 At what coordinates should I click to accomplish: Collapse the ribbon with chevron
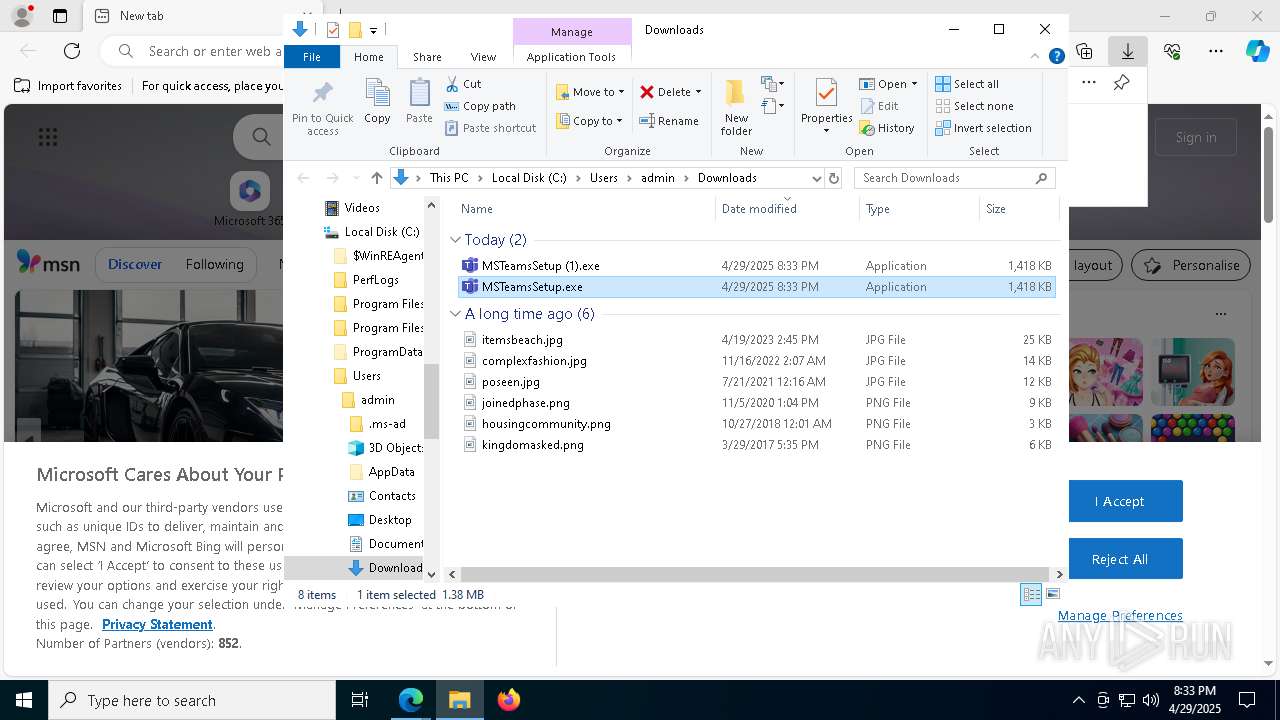pos(1035,57)
